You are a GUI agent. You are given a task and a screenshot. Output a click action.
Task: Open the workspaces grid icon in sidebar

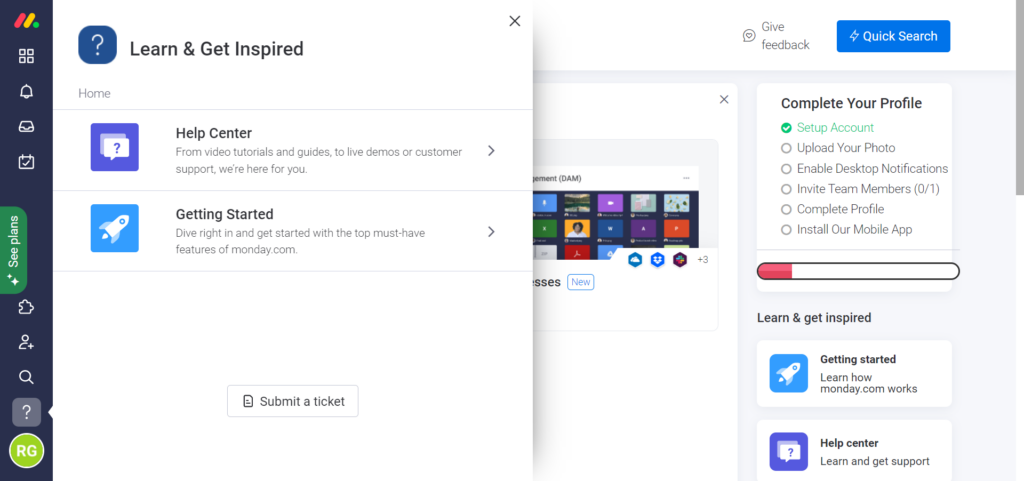[26, 56]
